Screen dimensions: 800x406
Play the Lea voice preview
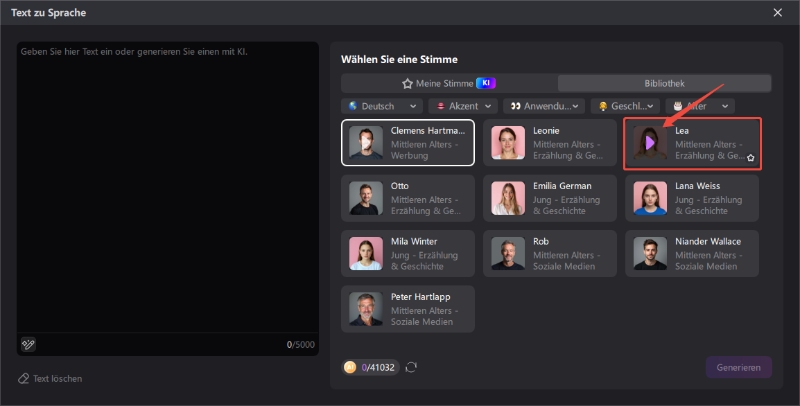pos(648,144)
